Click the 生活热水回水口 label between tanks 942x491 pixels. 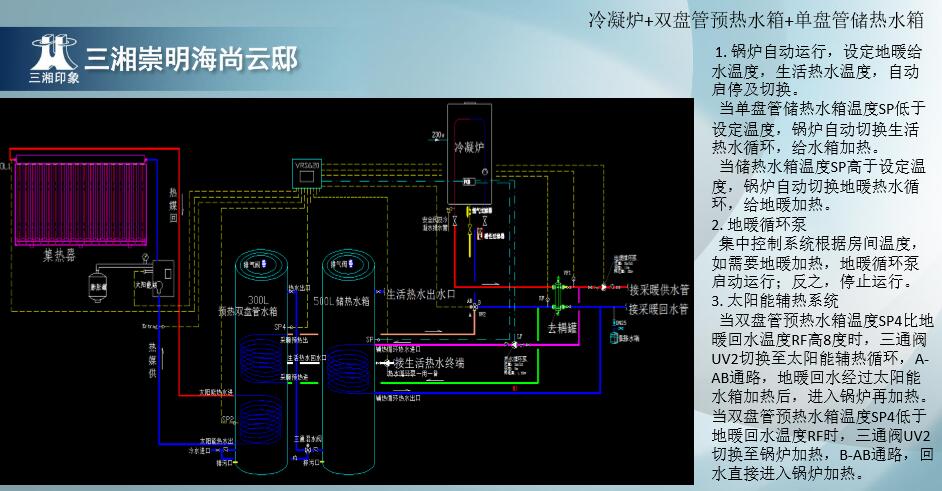click(x=306, y=358)
